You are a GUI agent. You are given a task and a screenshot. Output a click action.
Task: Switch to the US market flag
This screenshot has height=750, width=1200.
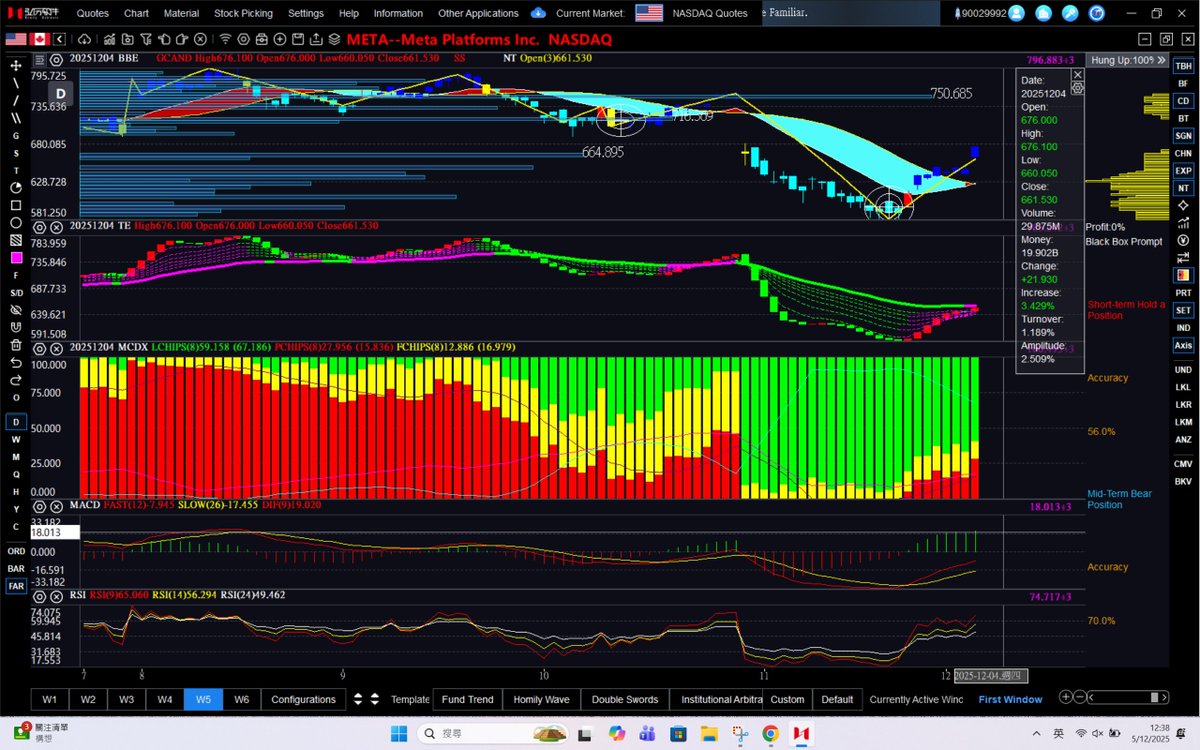[16, 39]
